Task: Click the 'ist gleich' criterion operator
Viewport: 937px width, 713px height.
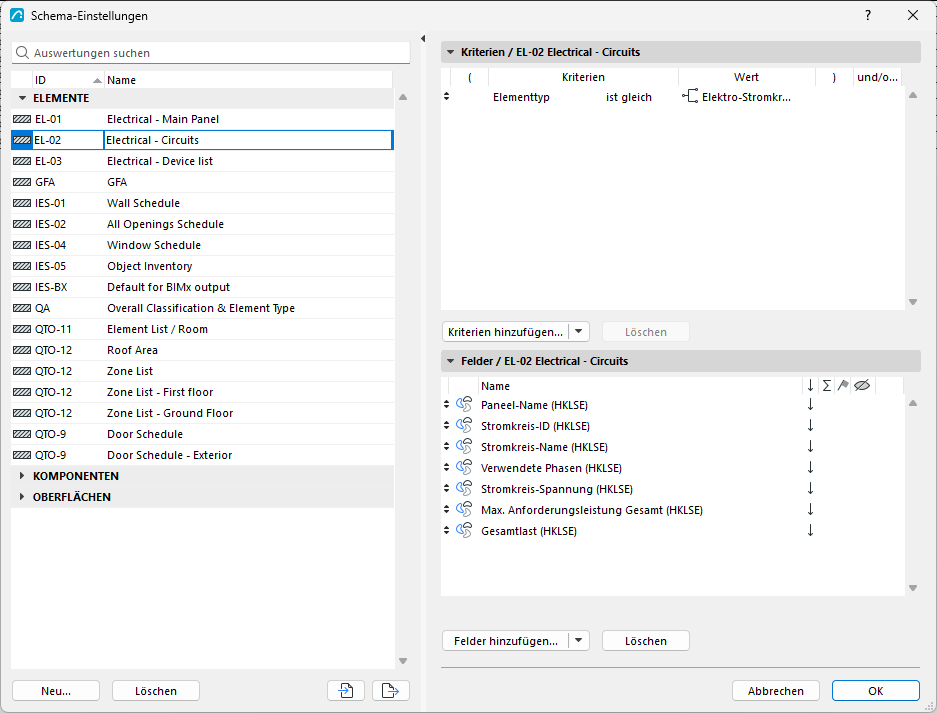Action: (629, 97)
